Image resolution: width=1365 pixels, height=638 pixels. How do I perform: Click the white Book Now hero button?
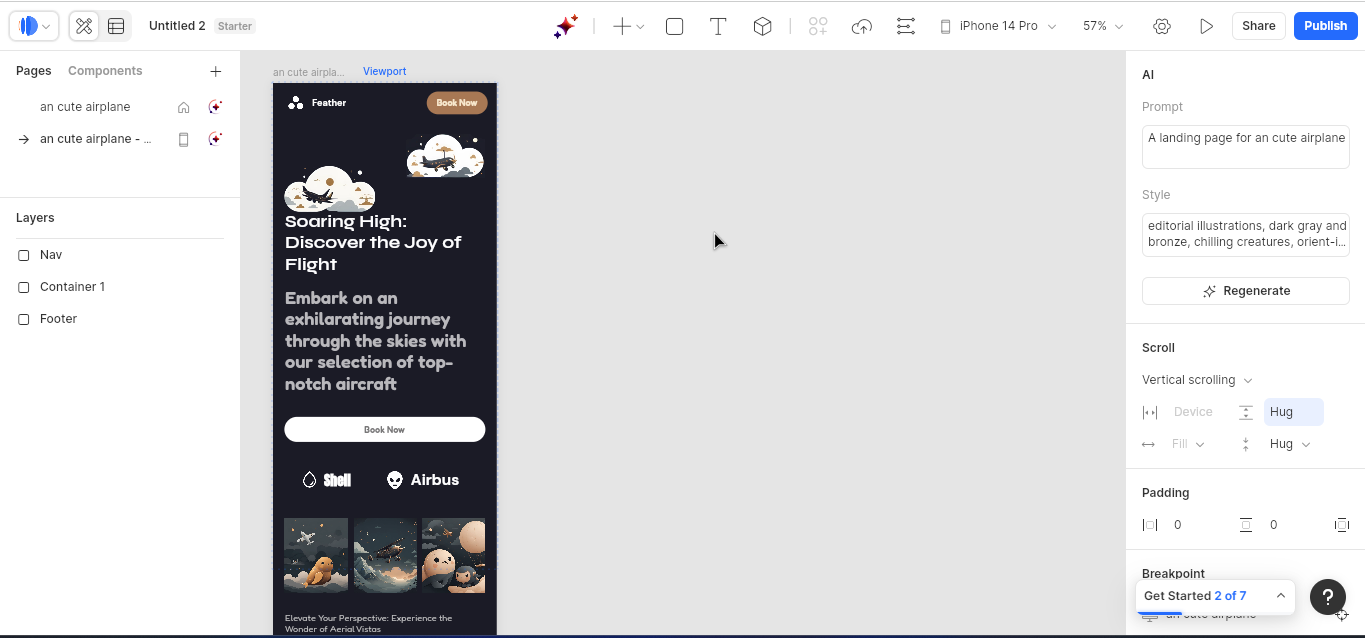coord(385,430)
